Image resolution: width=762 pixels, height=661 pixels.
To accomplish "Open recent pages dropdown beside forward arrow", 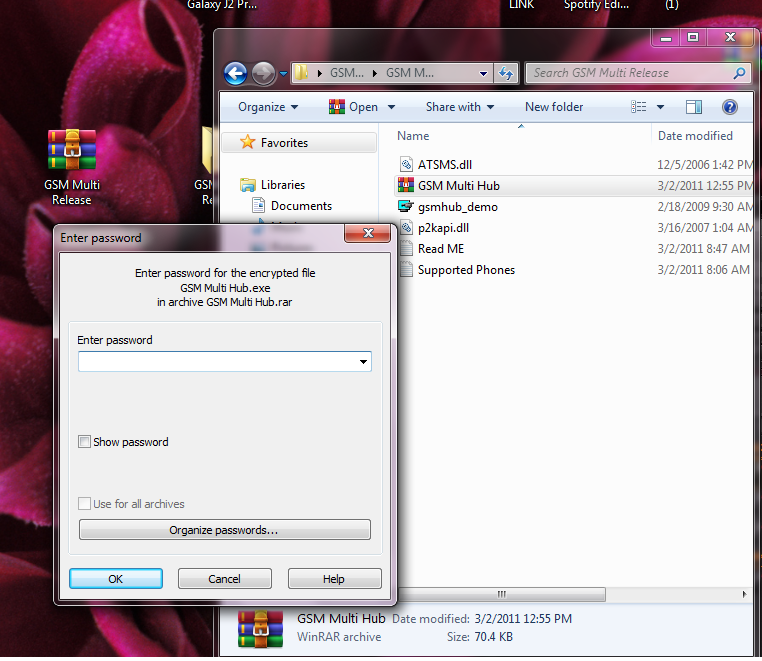I will [x=283, y=74].
